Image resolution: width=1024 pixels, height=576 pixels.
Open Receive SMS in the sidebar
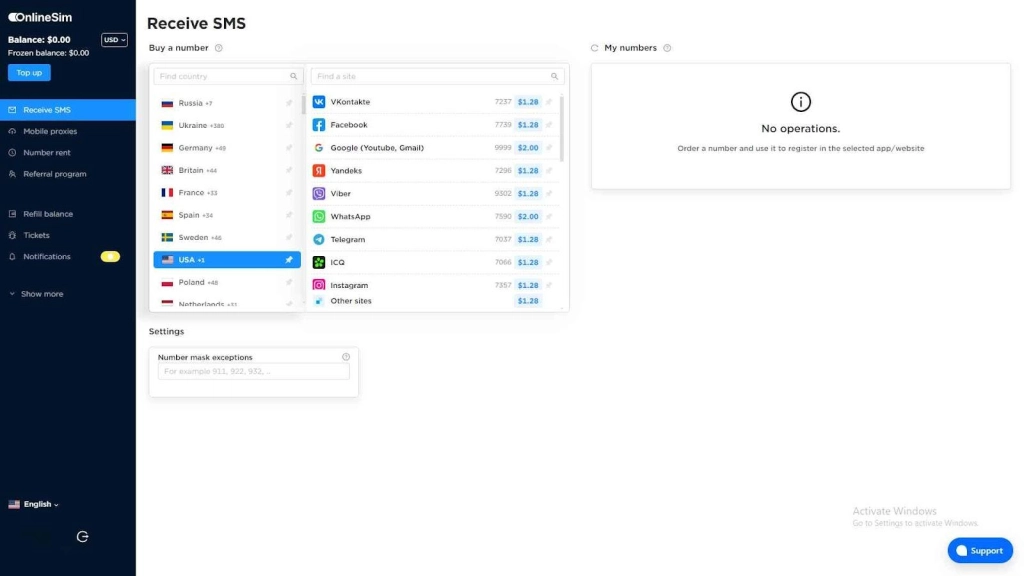point(68,110)
